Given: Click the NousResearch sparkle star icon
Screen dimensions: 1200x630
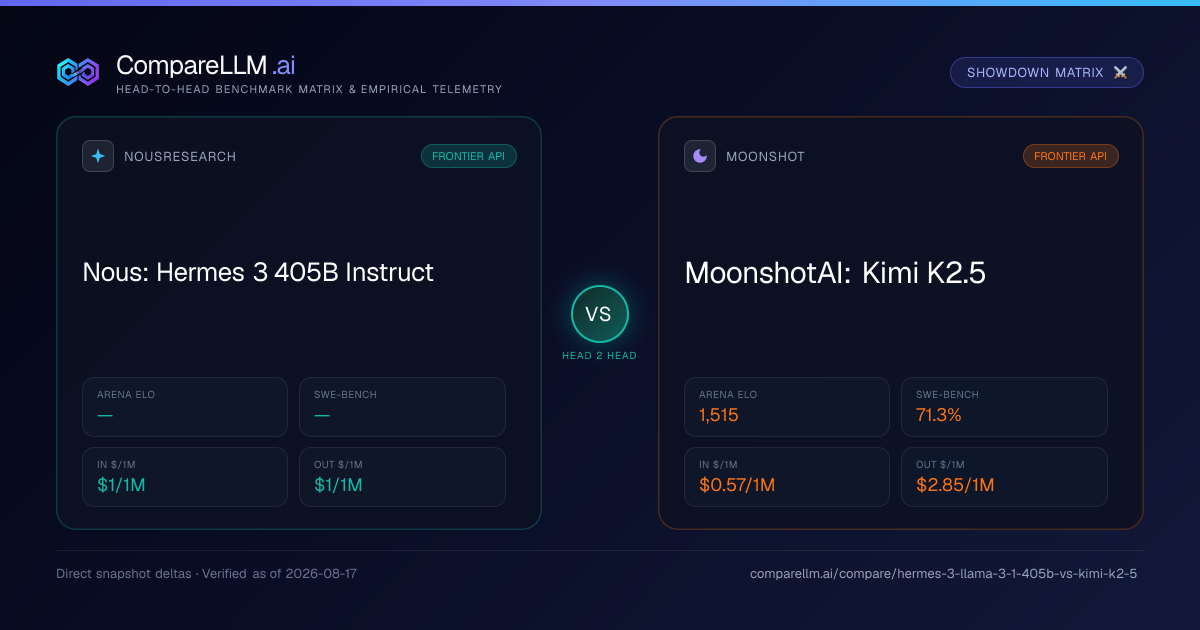Looking at the screenshot, I should [98, 156].
